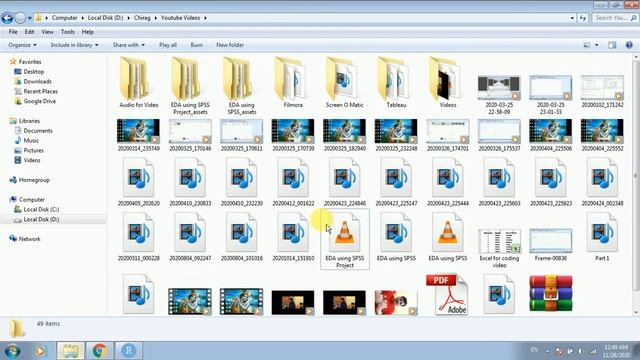
Task: Open Include in library dropdown
Action: pyautogui.click(x=74, y=45)
